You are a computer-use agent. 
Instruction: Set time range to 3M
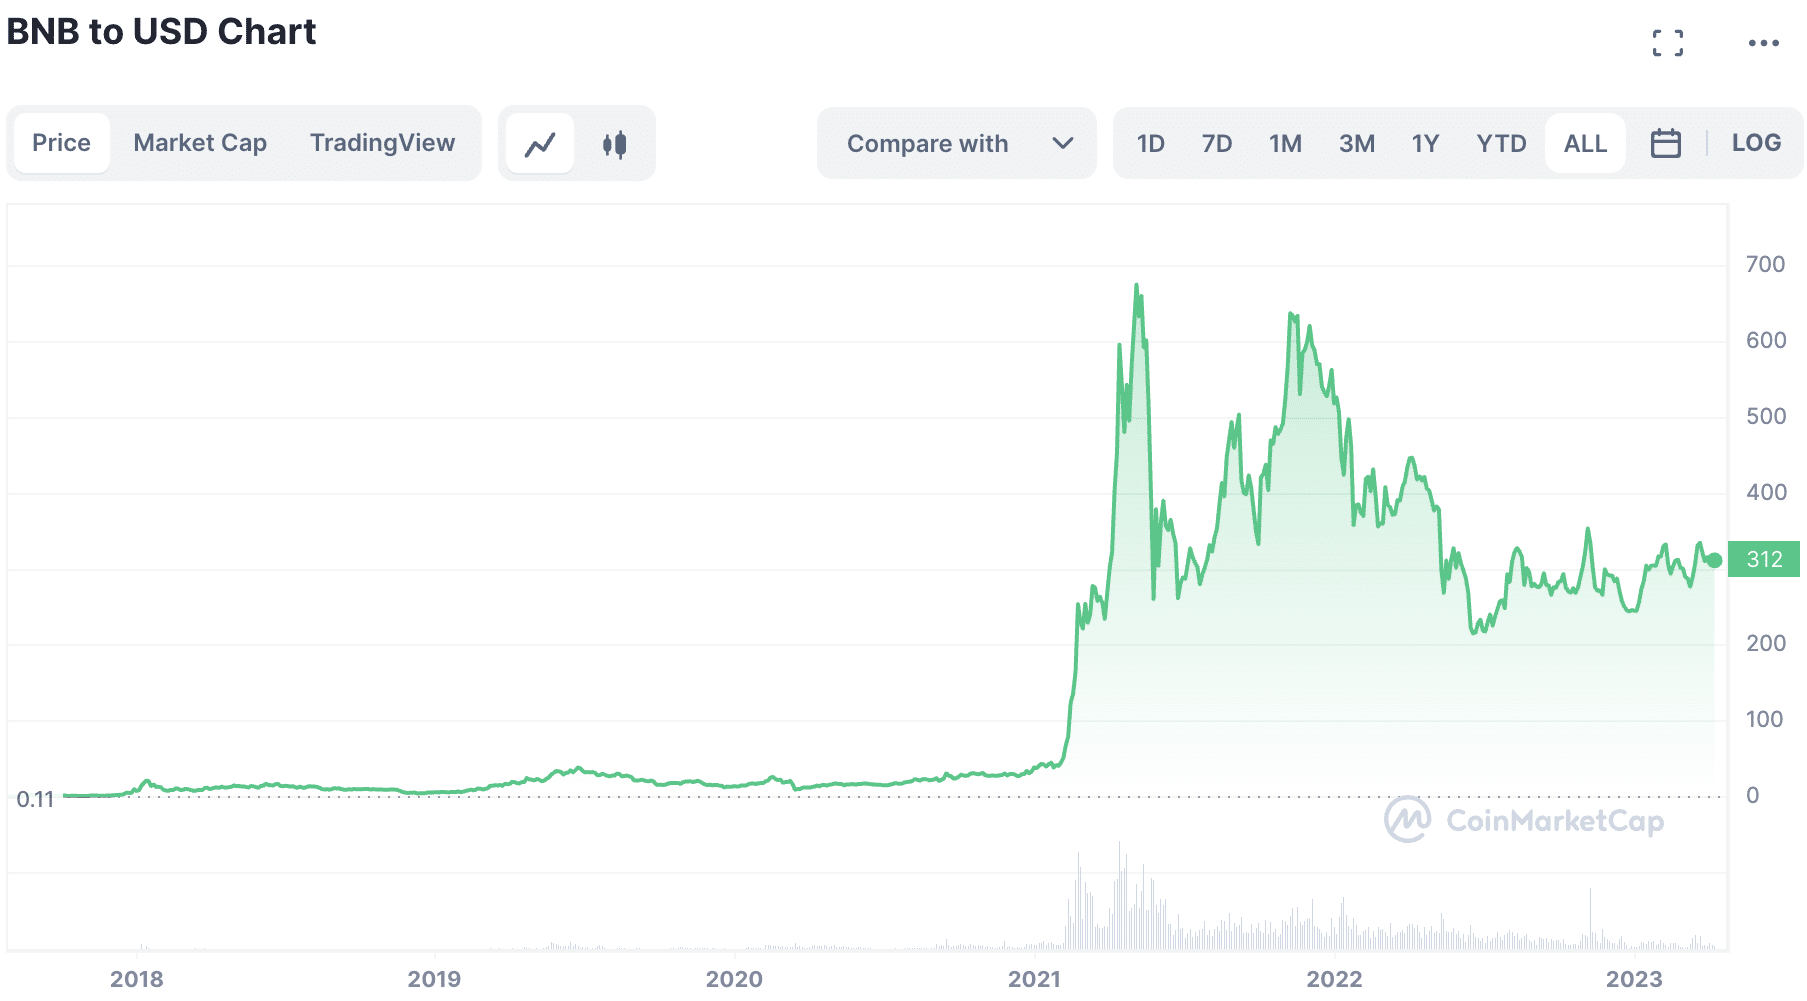[1356, 144]
